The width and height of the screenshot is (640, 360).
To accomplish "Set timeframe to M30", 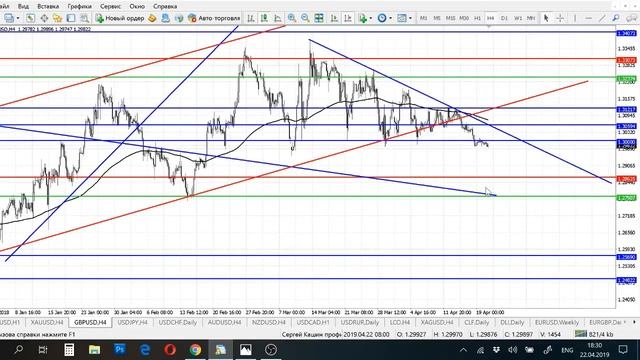I will (x=464, y=18).
